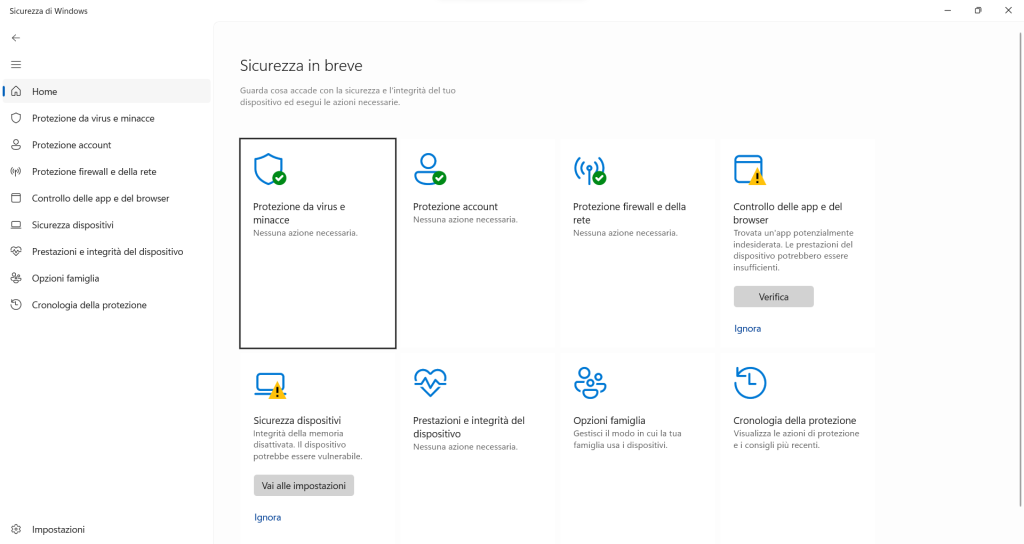The width and height of the screenshot is (1024, 544).
Task: Open Controllo delle app e del browser sidebar item
Action: (107, 198)
